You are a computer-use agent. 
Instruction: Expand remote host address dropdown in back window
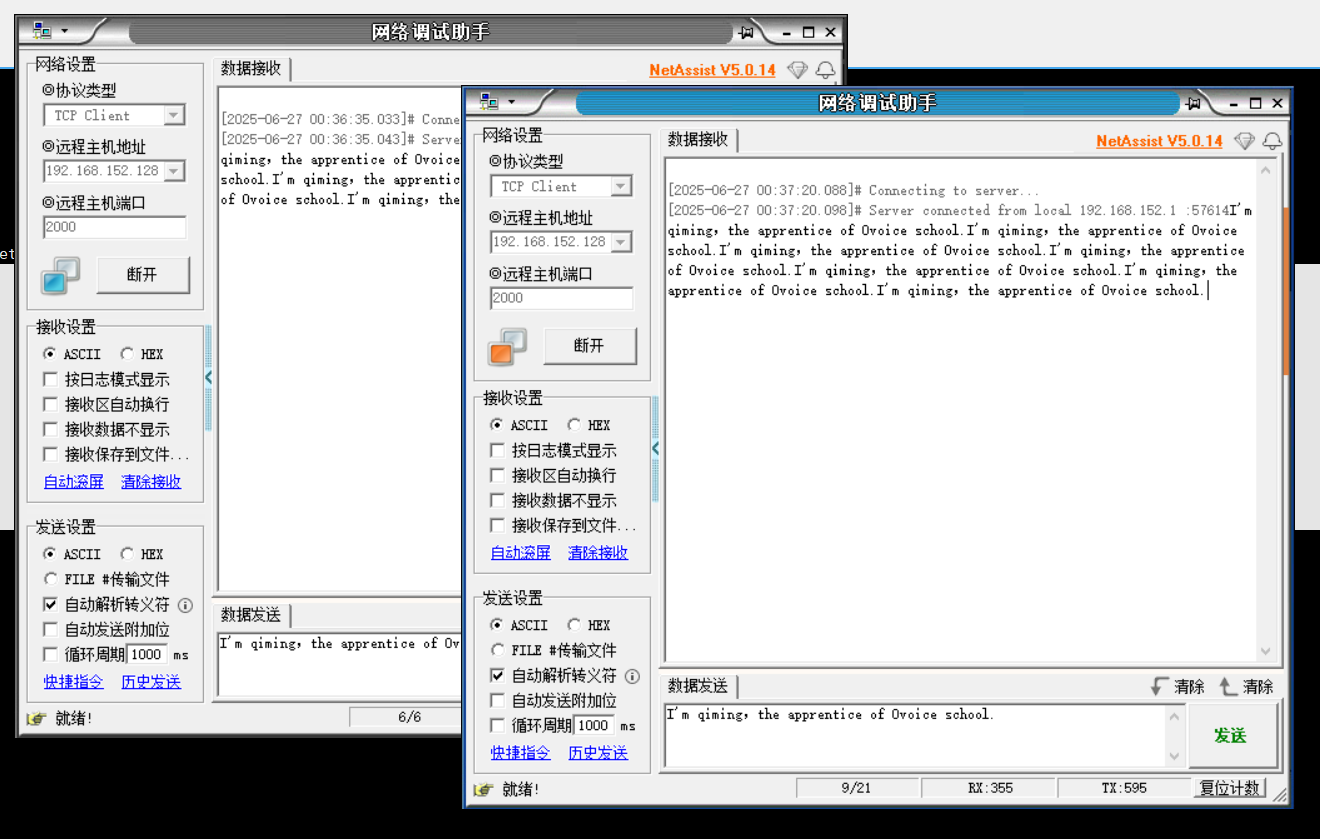click(174, 171)
